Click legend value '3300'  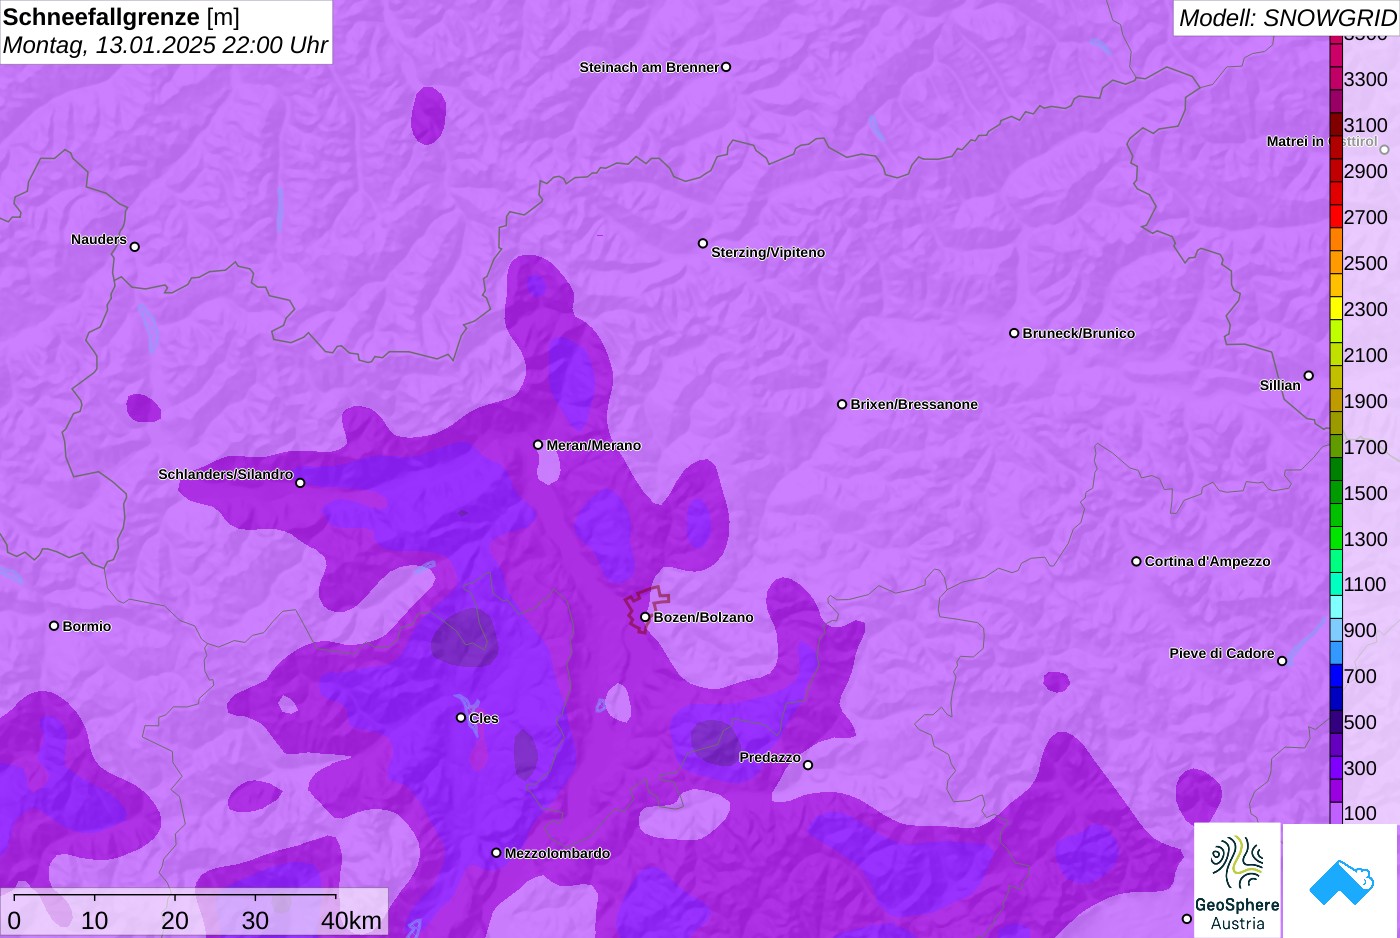[1365, 79]
